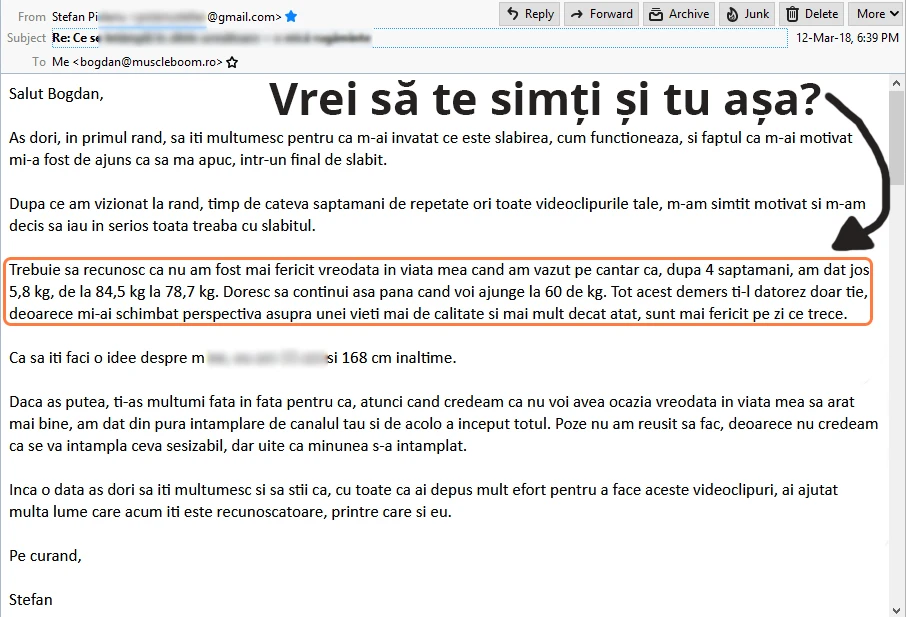Viewport: 906px width, 617px height.
Task: Select the sender's @gmail.com address
Action: (244, 17)
